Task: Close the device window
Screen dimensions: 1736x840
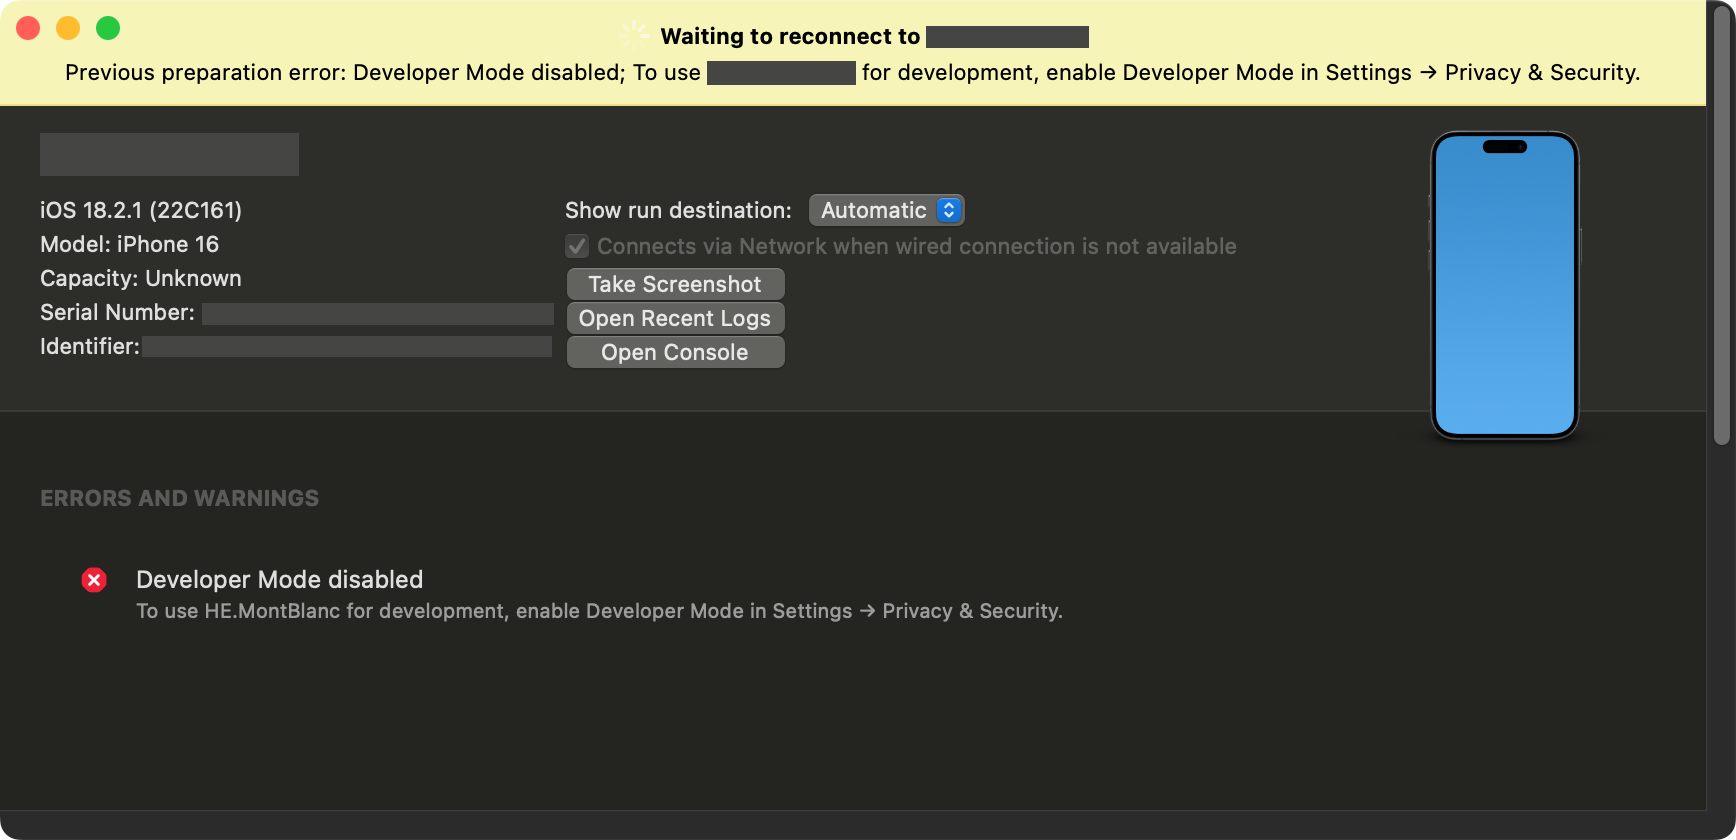Action: pyautogui.click(x=28, y=28)
